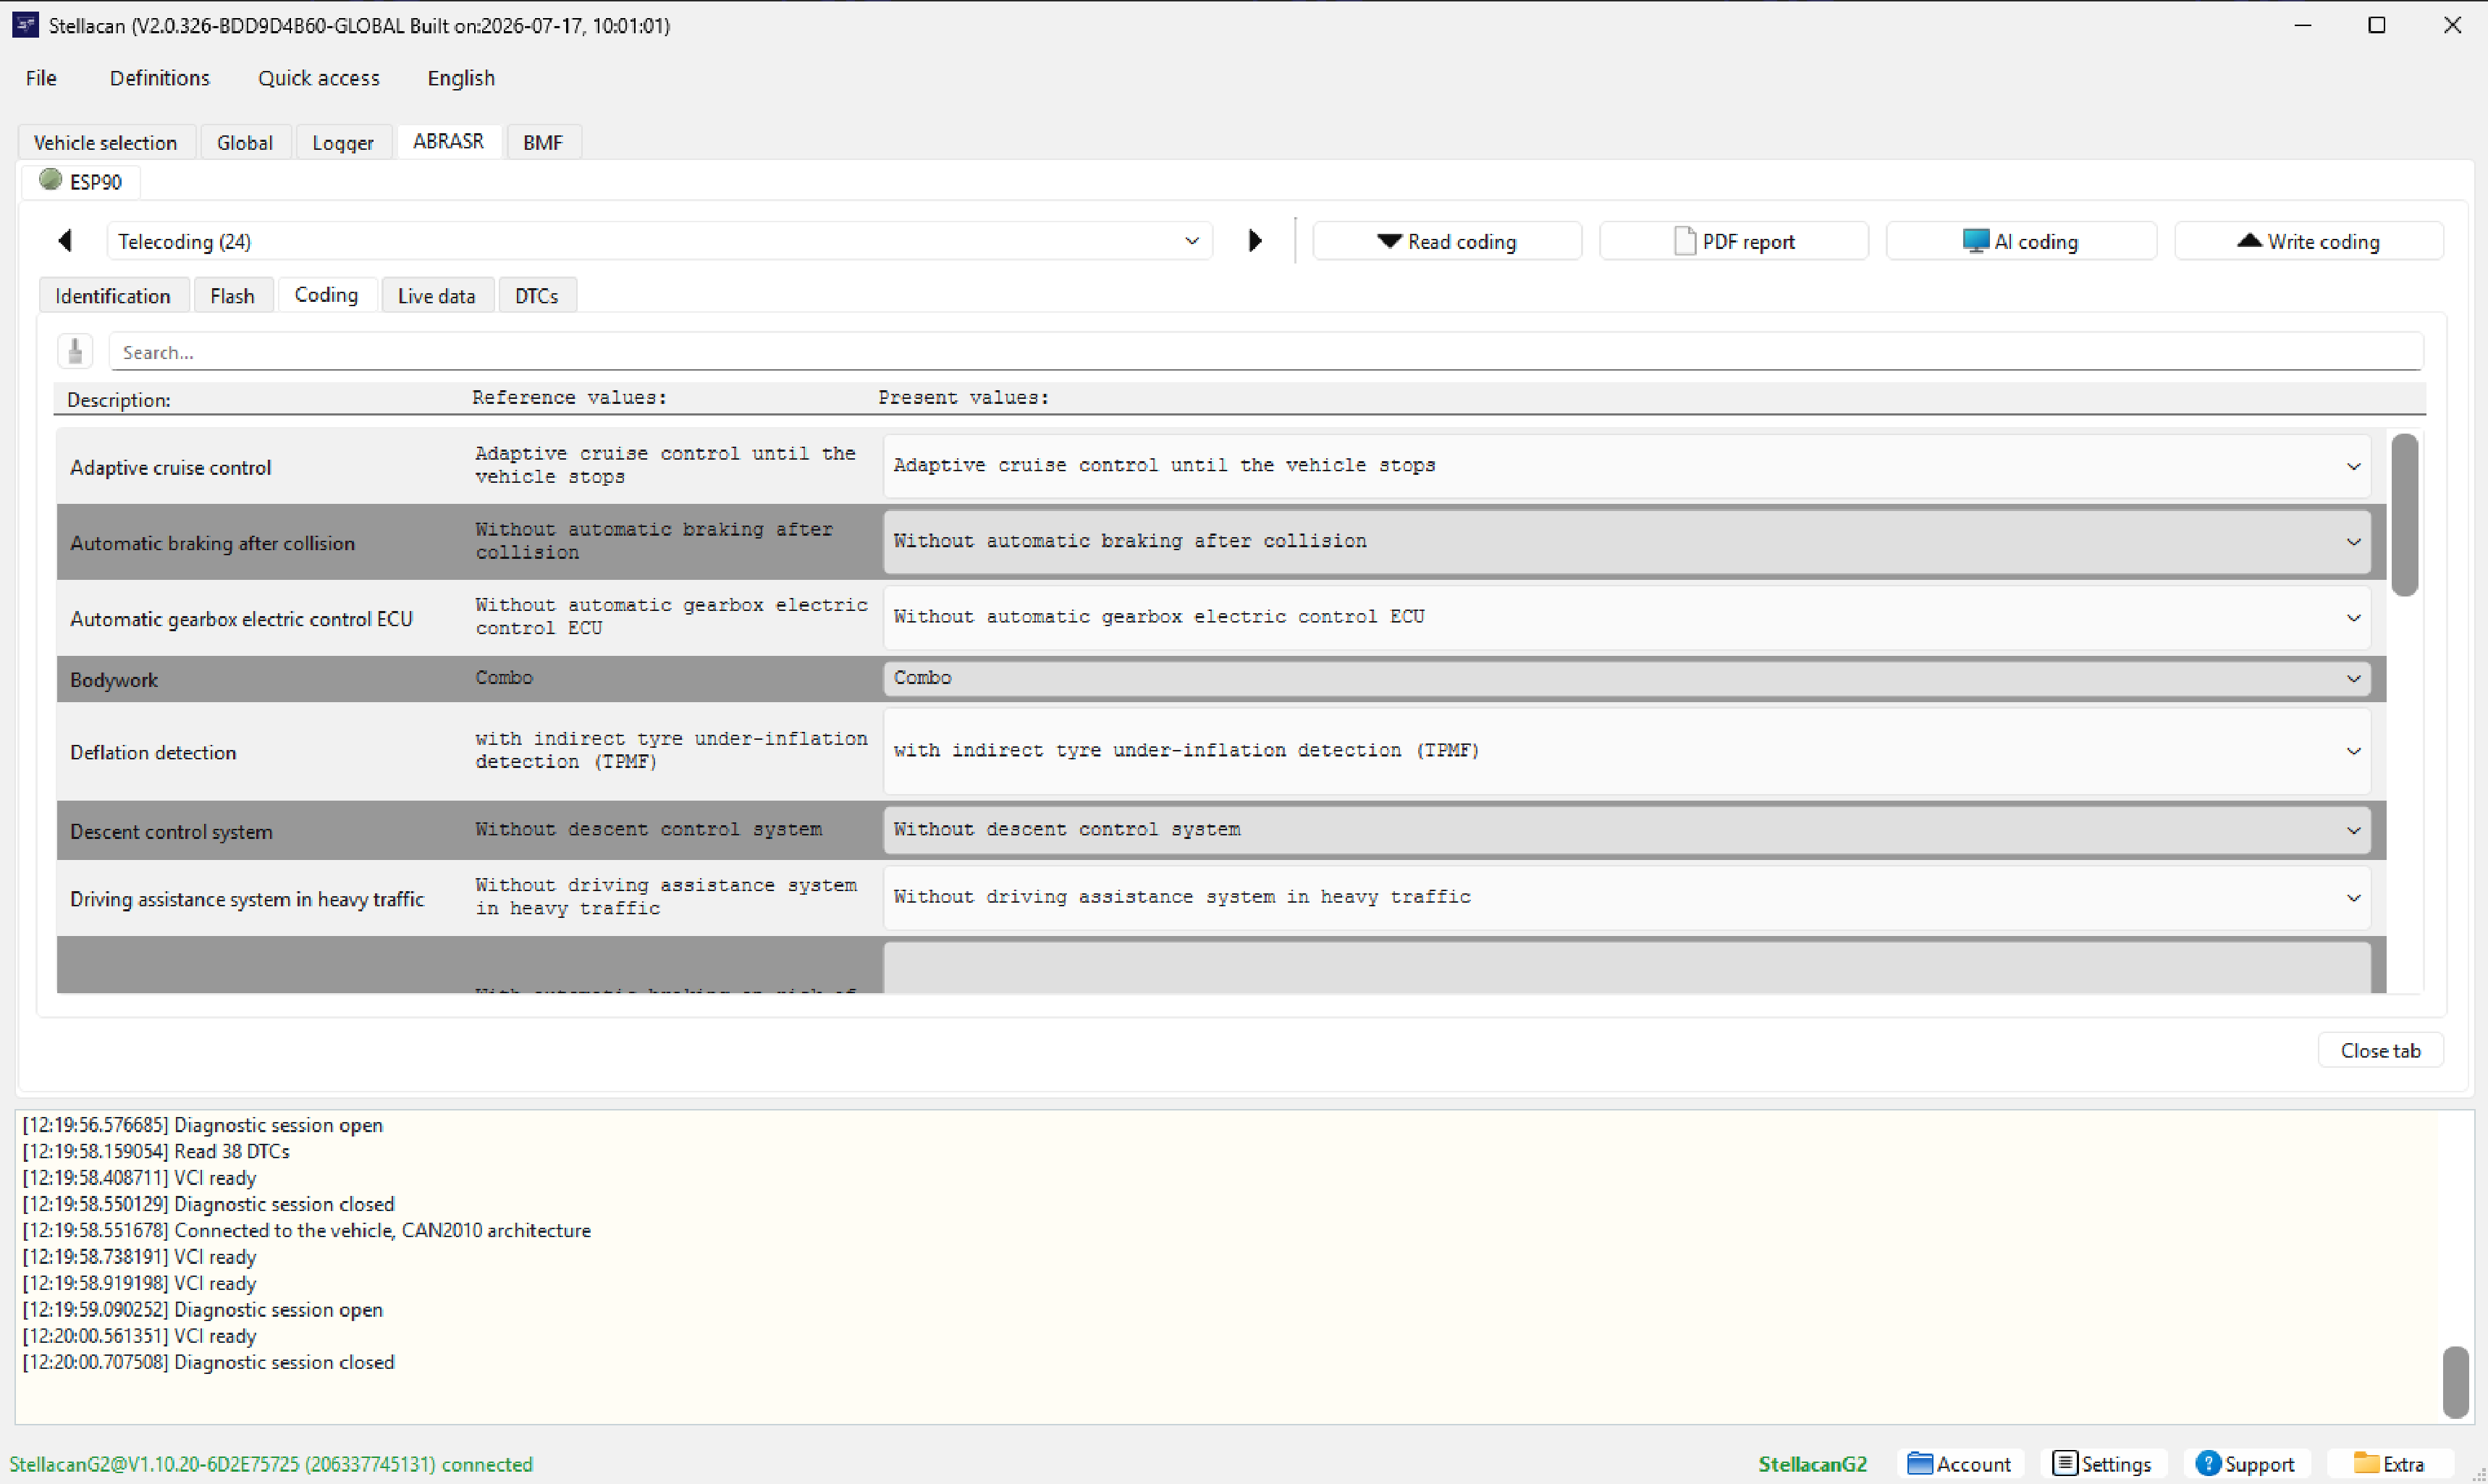Click the Read coding down-arrow icon
Screen dimensions: 2488x1484
pyautogui.click(x=1389, y=241)
